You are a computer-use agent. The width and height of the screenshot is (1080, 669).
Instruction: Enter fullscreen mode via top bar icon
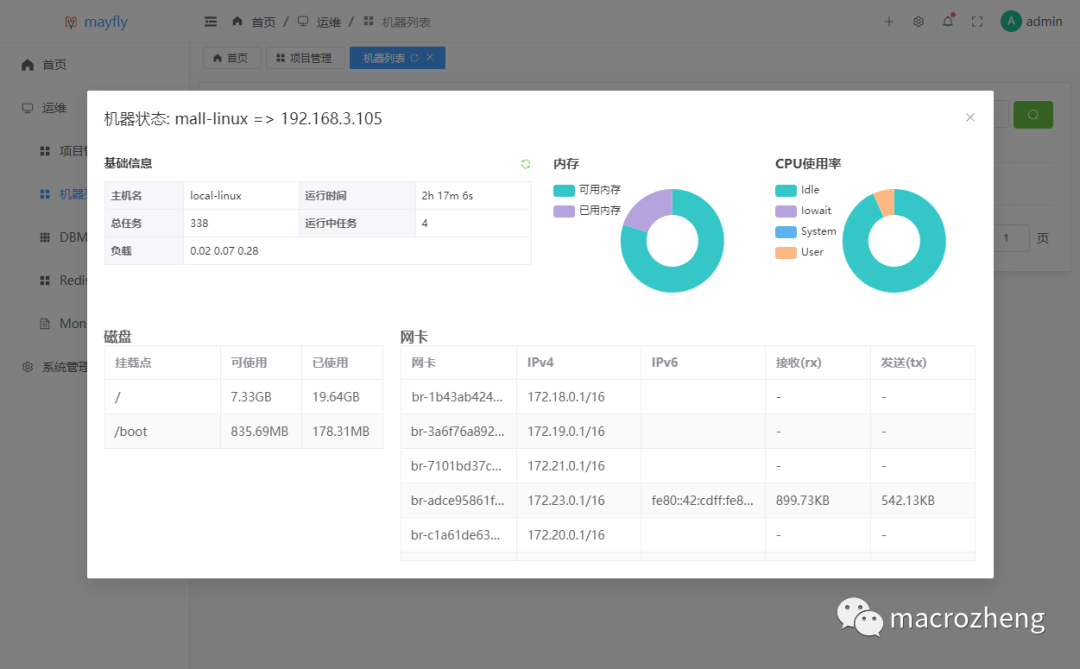coord(976,21)
